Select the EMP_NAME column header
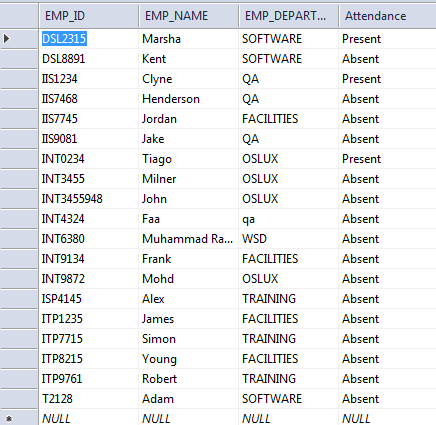The image size is (436, 425). 188,16
